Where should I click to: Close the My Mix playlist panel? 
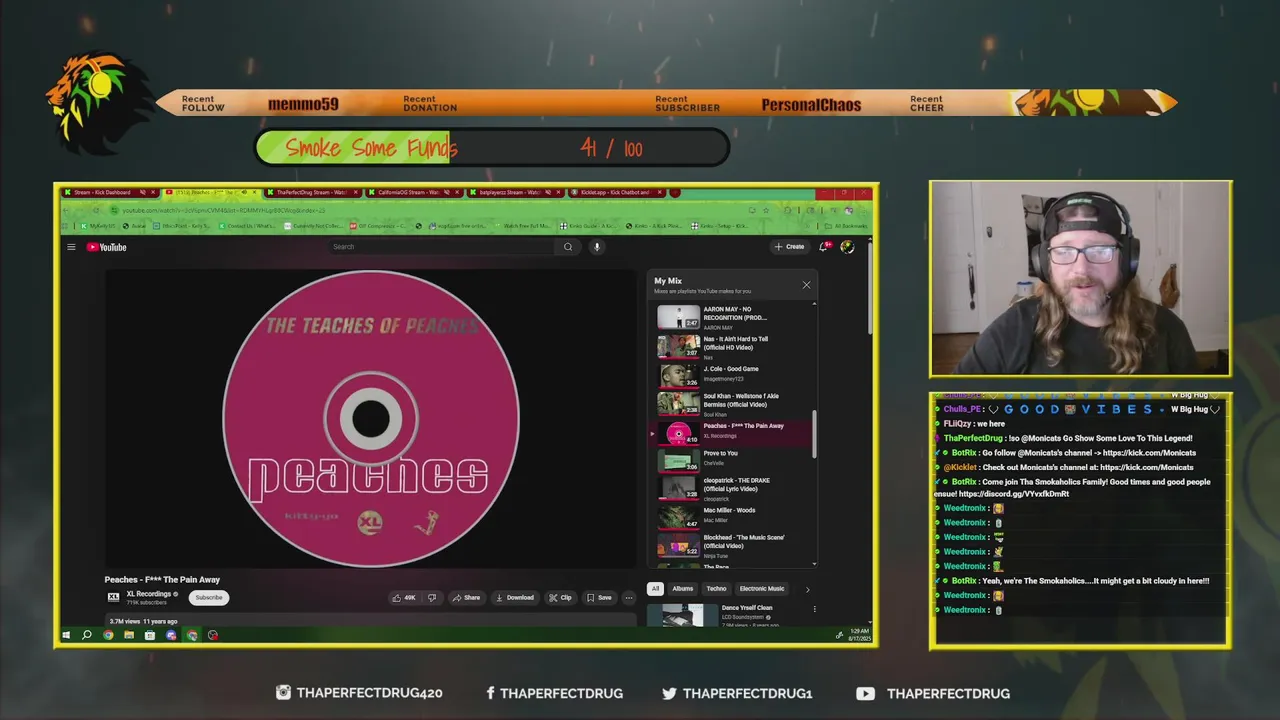(x=806, y=285)
